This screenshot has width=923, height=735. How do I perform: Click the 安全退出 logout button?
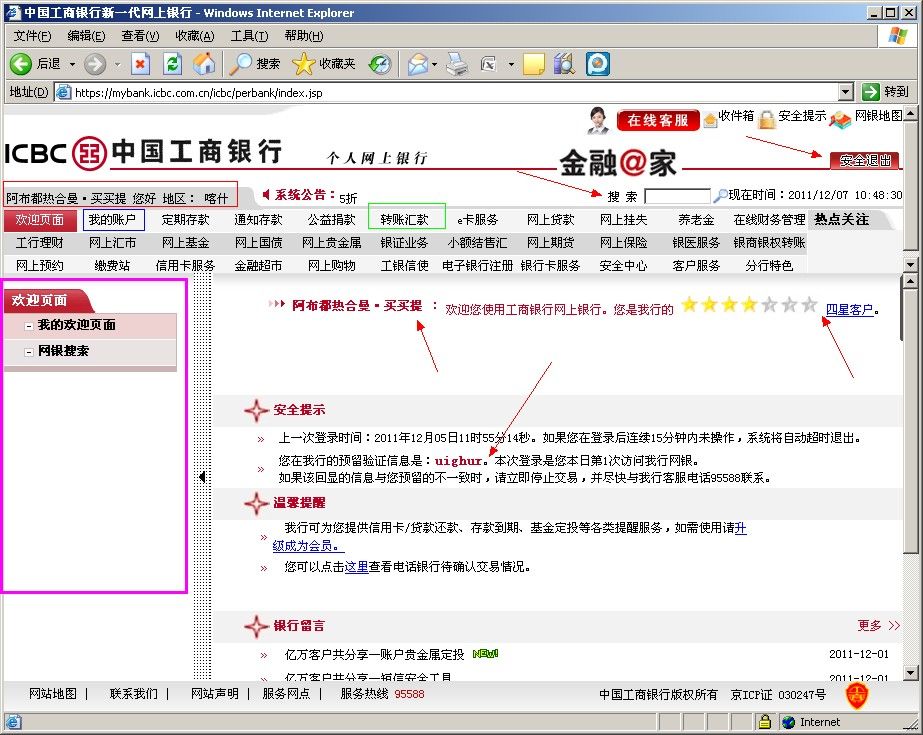pyautogui.click(x=865, y=160)
